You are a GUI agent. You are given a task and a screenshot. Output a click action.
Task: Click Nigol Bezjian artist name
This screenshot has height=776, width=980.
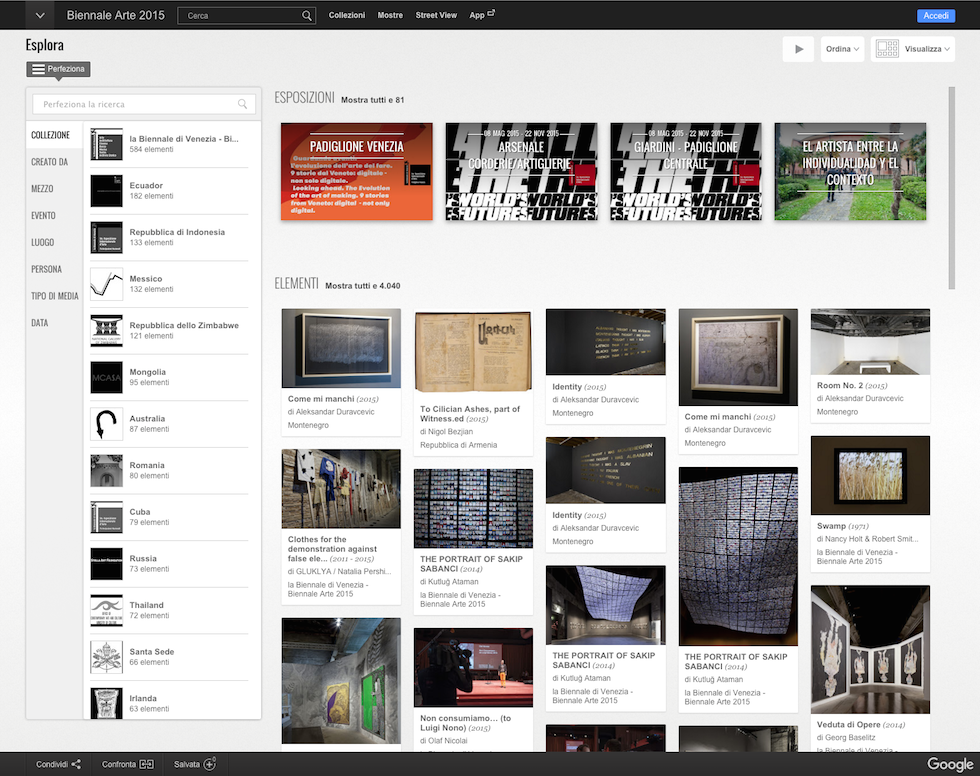click(x=451, y=432)
